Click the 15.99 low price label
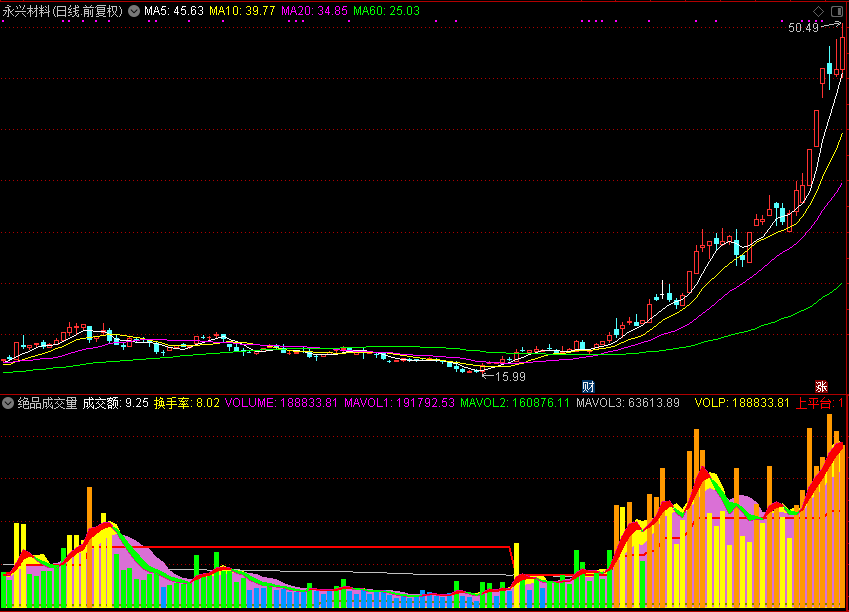Screen dimensions: 849x612 click(x=511, y=376)
